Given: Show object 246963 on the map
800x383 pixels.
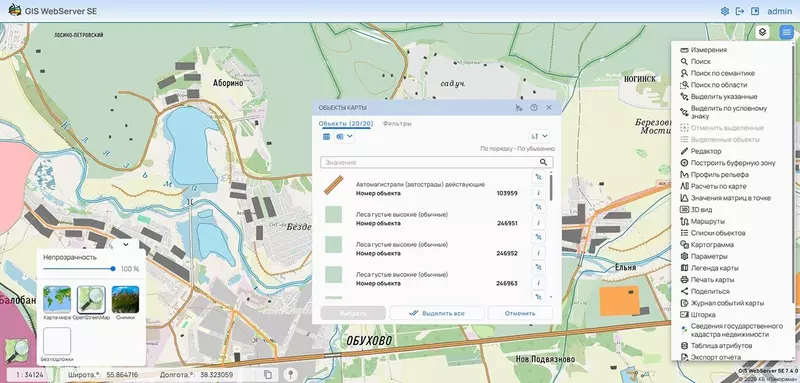Looking at the screenshot, I should (538, 267).
